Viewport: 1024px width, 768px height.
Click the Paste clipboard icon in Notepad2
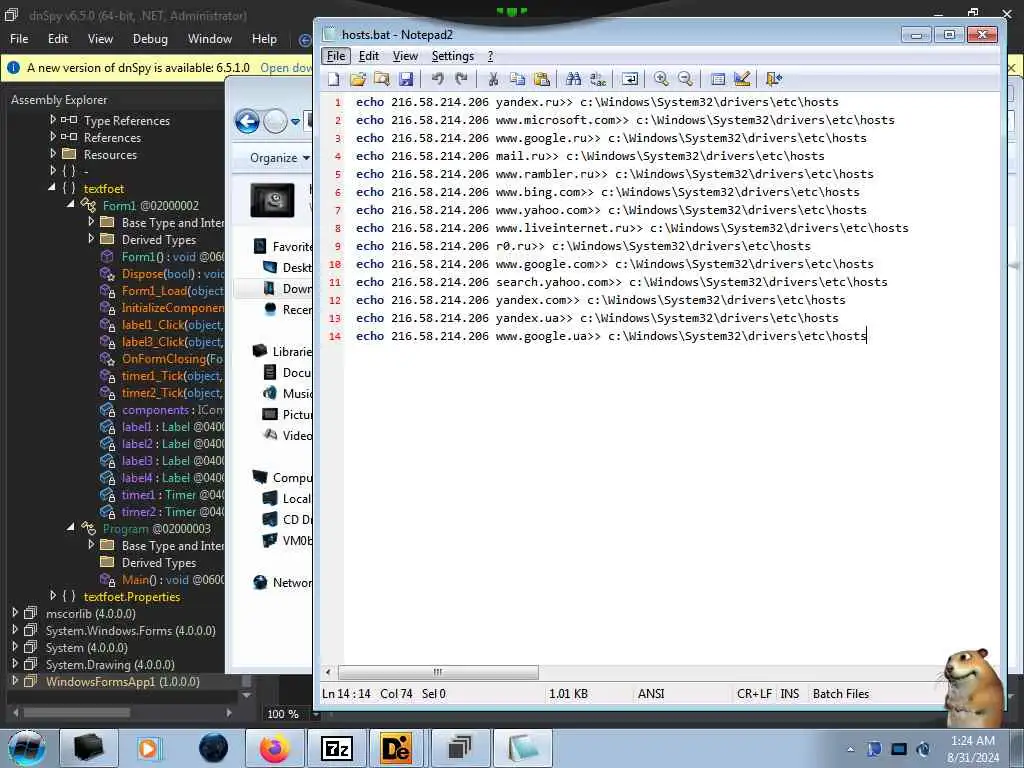click(541, 79)
